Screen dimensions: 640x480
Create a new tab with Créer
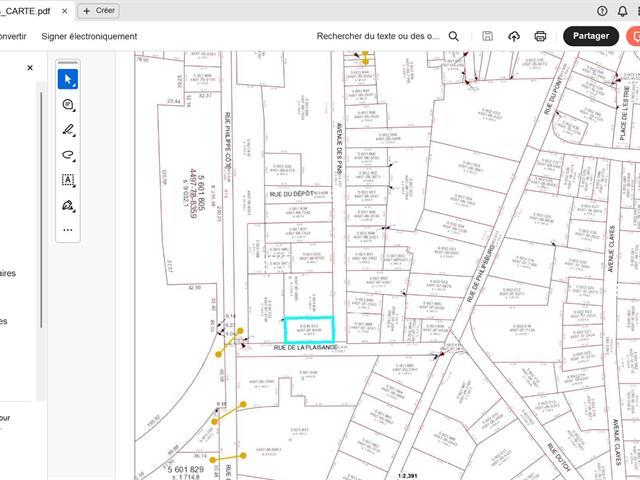point(98,10)
